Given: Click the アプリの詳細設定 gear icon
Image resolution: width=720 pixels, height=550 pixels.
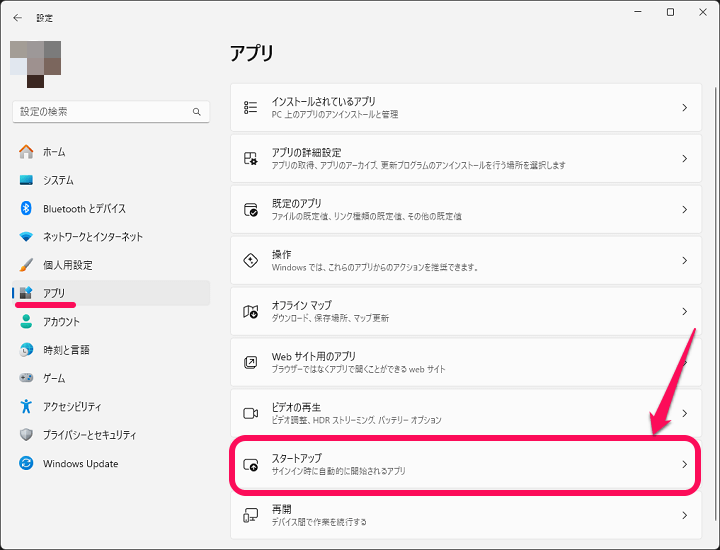Looking at the screenshot, I should point(251,158).
